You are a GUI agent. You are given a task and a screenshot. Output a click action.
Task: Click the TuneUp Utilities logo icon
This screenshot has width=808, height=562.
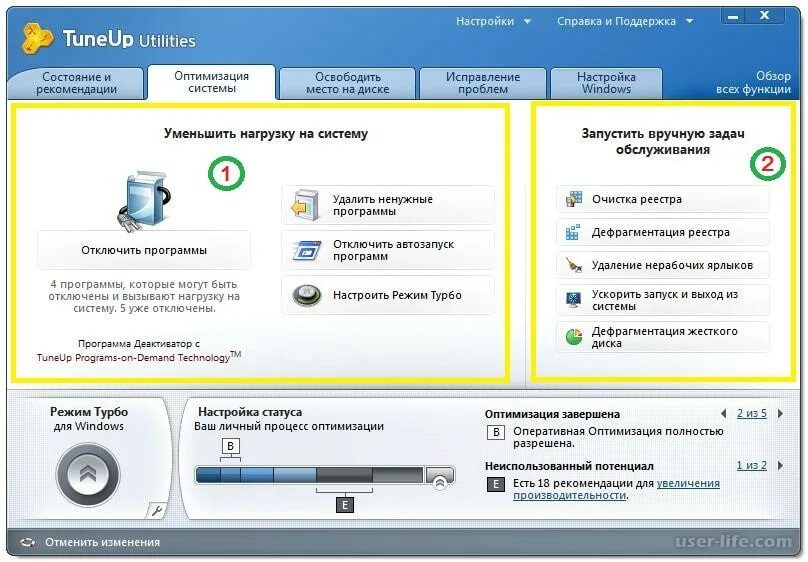pyautogui.click(x=38, y=38)
